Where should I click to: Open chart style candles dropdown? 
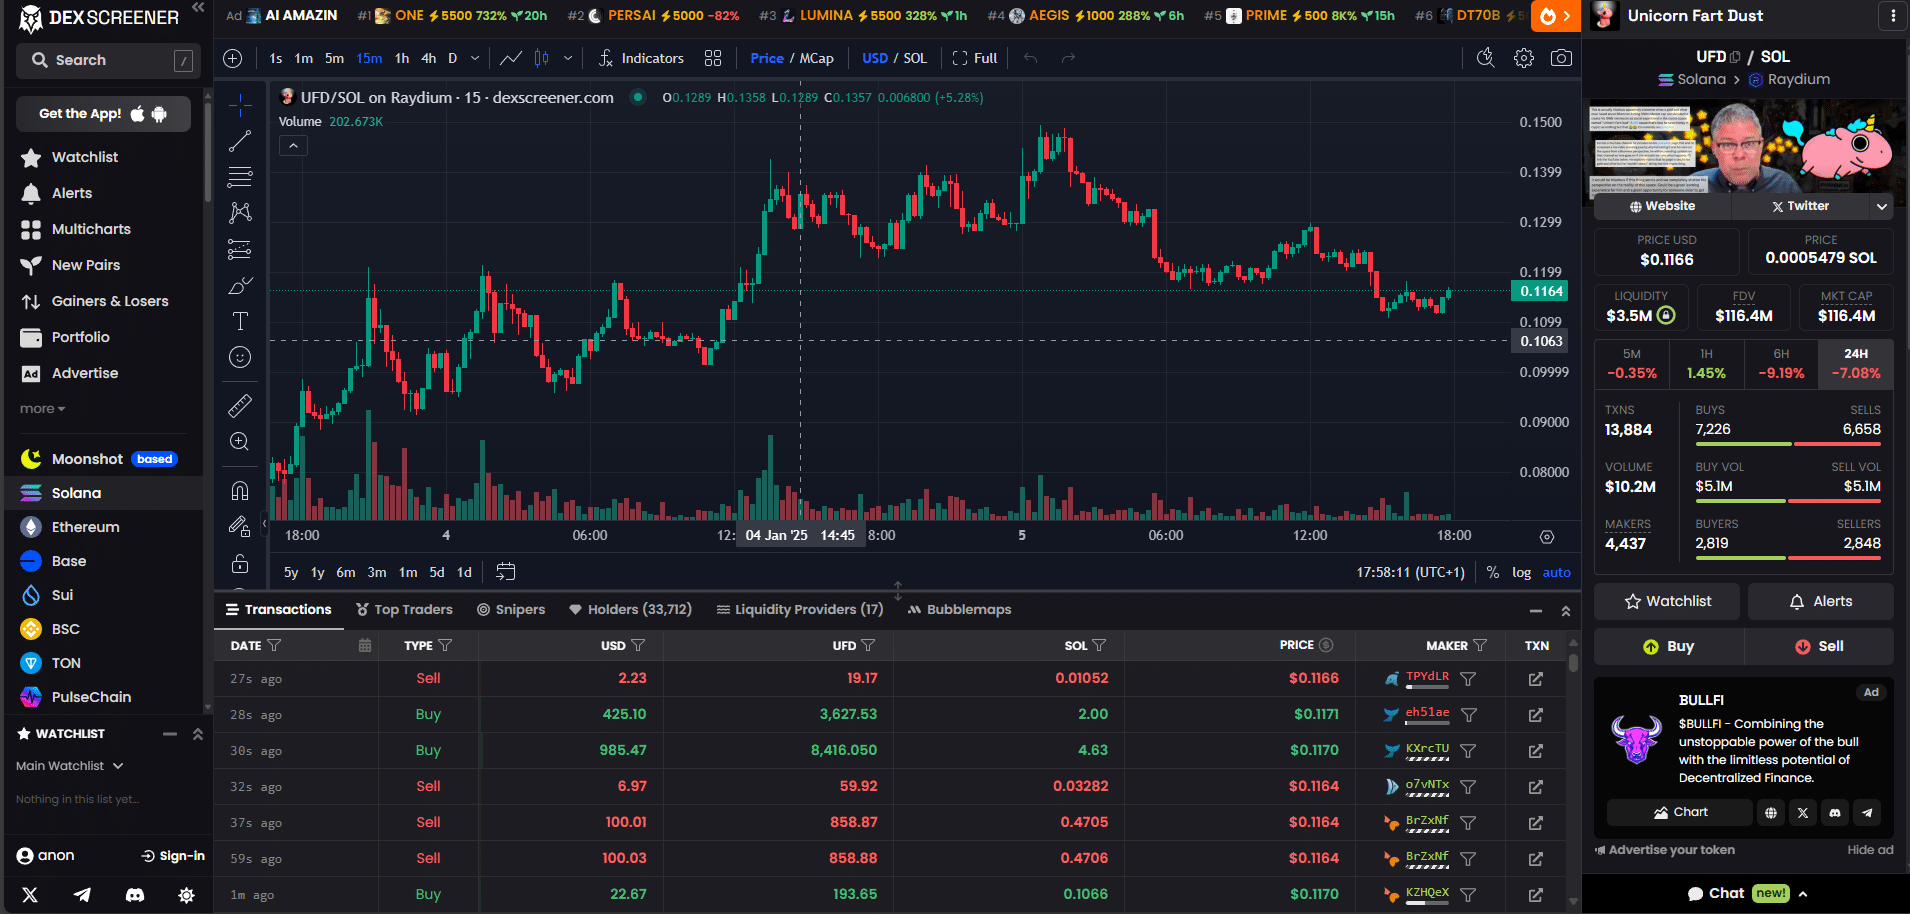(x=568, y=58)
